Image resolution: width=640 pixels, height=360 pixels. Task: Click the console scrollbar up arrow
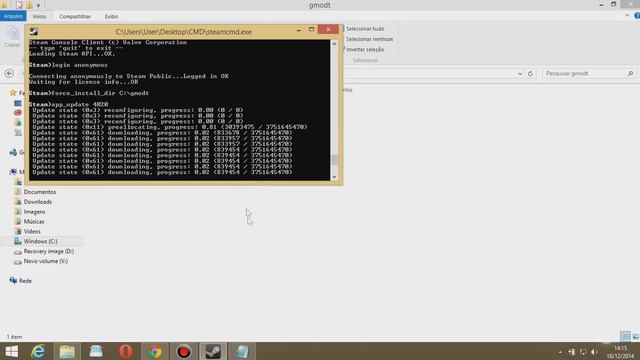click(x=334, y=44)
